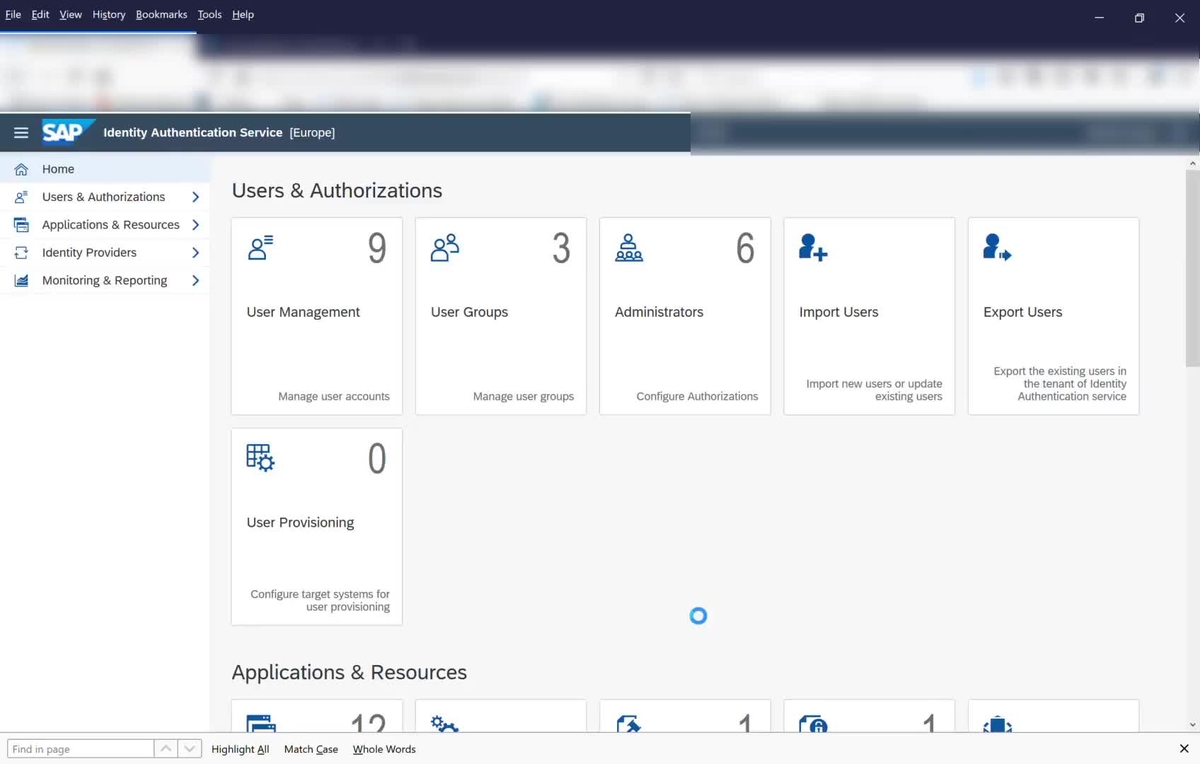Expand Applications & Resources chevron
This screenshot has height=764, width=1200.
pos(196,225)
